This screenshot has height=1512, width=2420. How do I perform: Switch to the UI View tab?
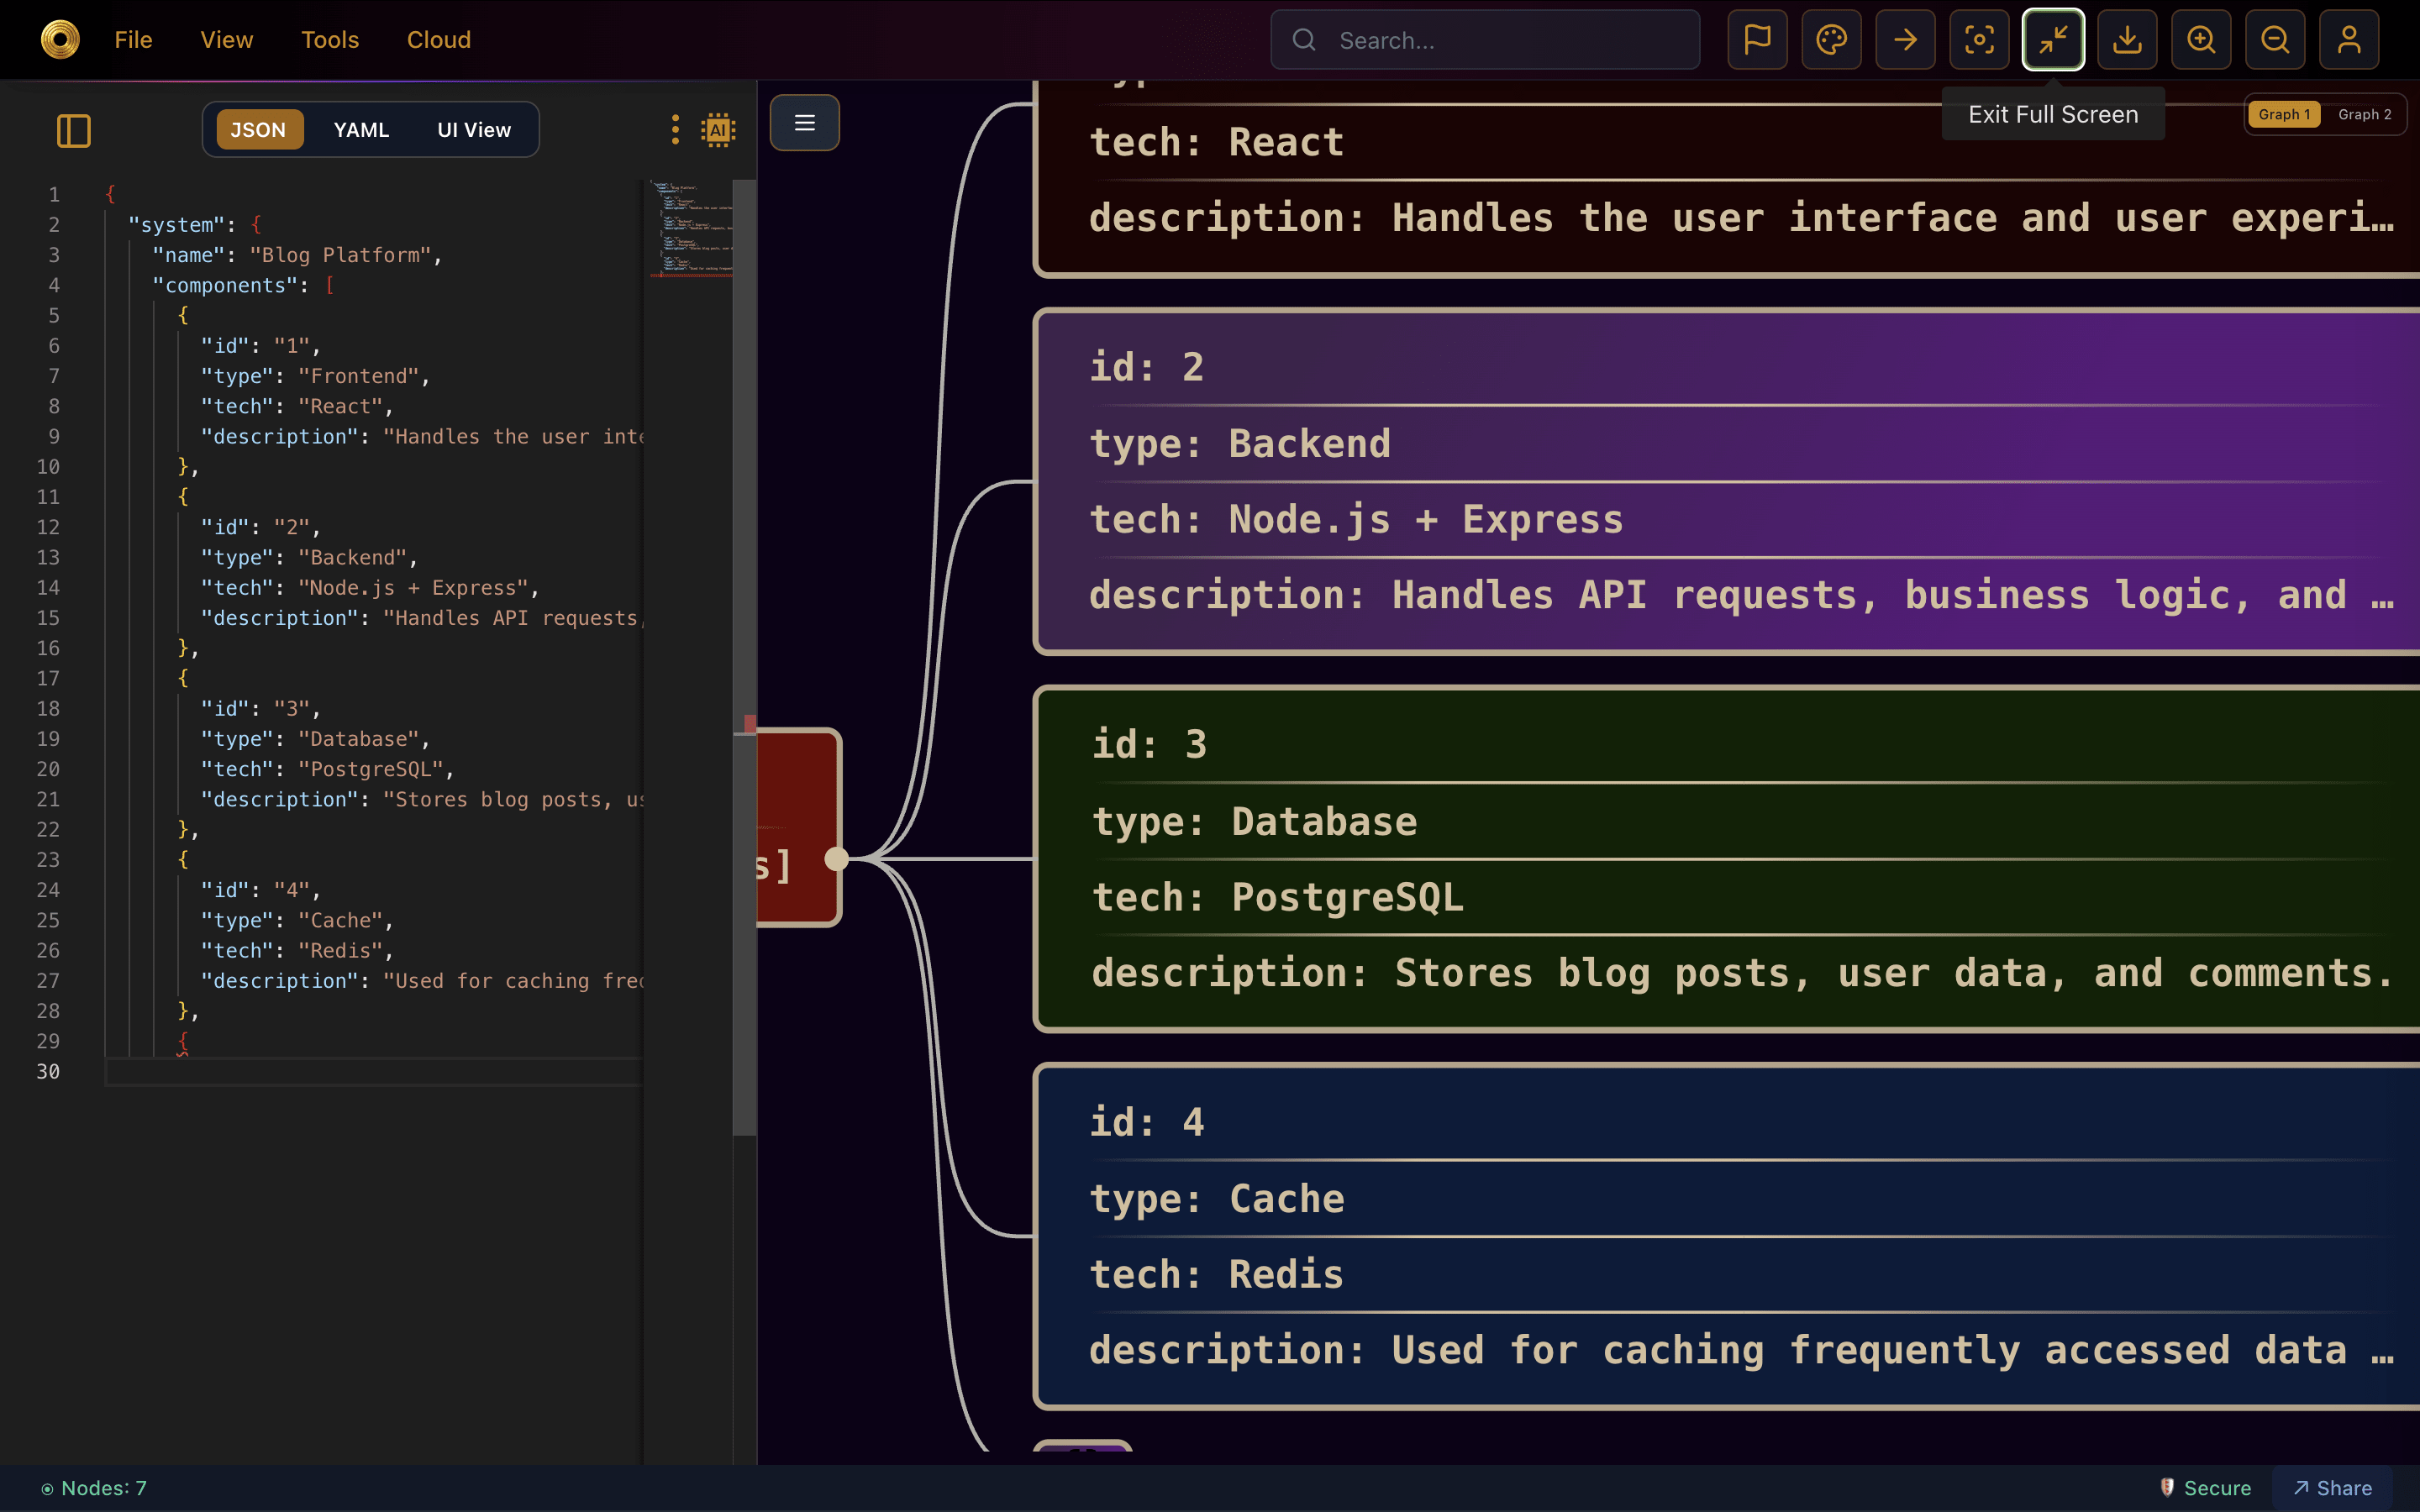[x=474, y=130]
